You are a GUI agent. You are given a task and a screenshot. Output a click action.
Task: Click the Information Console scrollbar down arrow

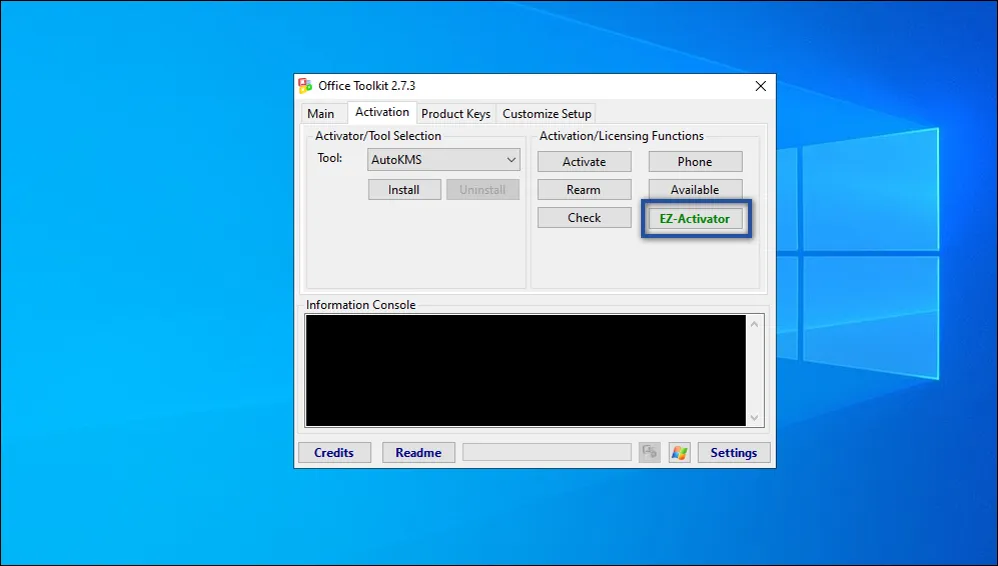755,418
